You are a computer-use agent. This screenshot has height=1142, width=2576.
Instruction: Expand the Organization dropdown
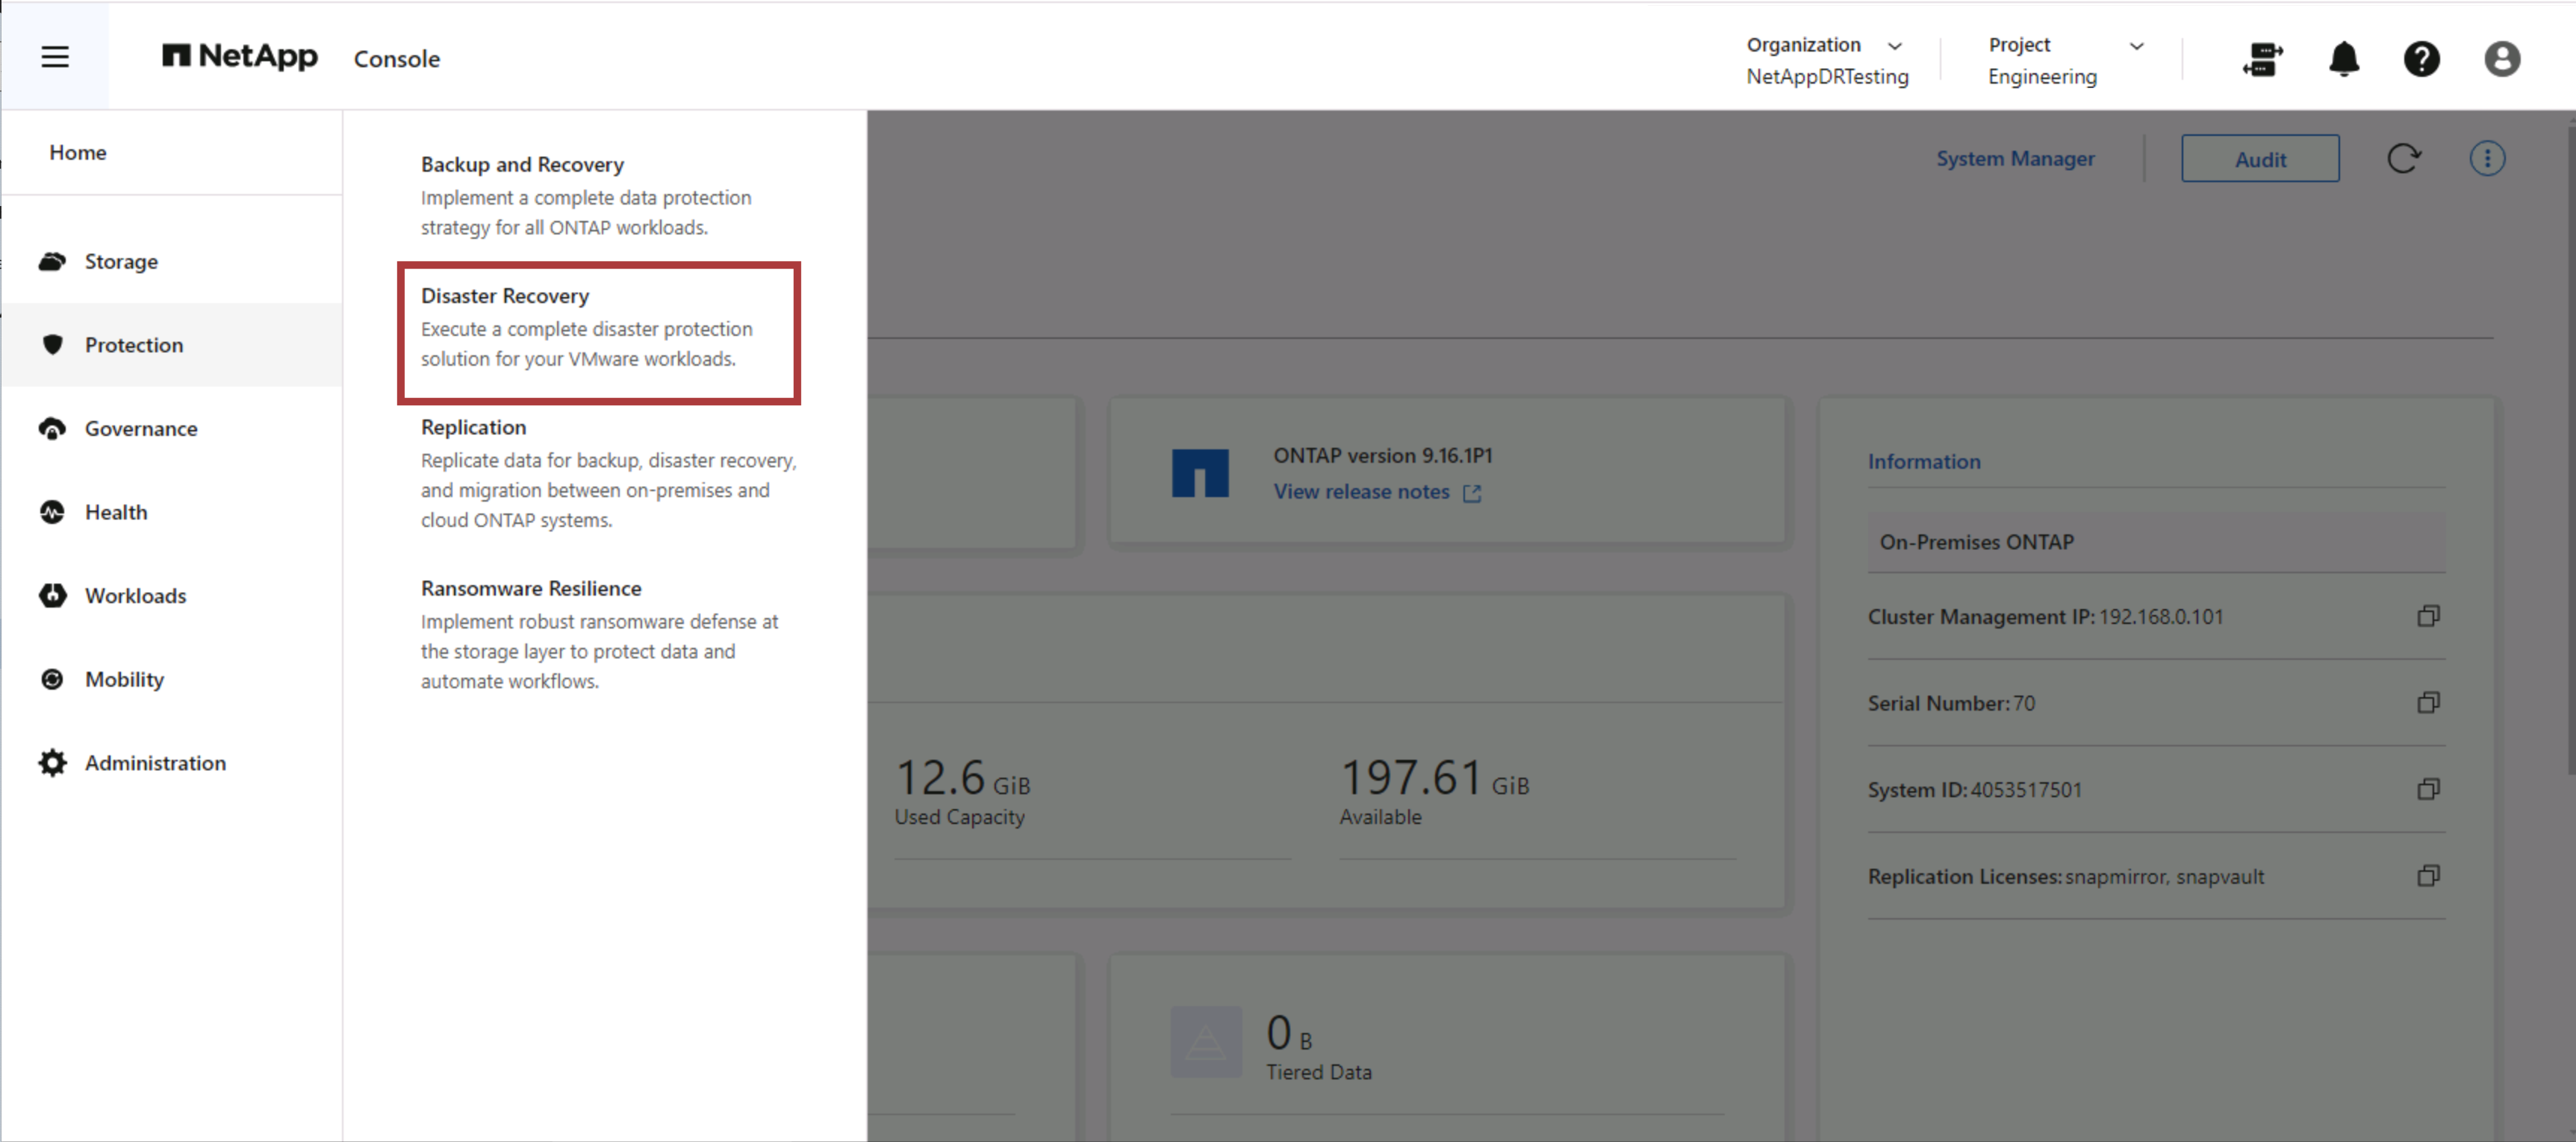pos(1894,45)
